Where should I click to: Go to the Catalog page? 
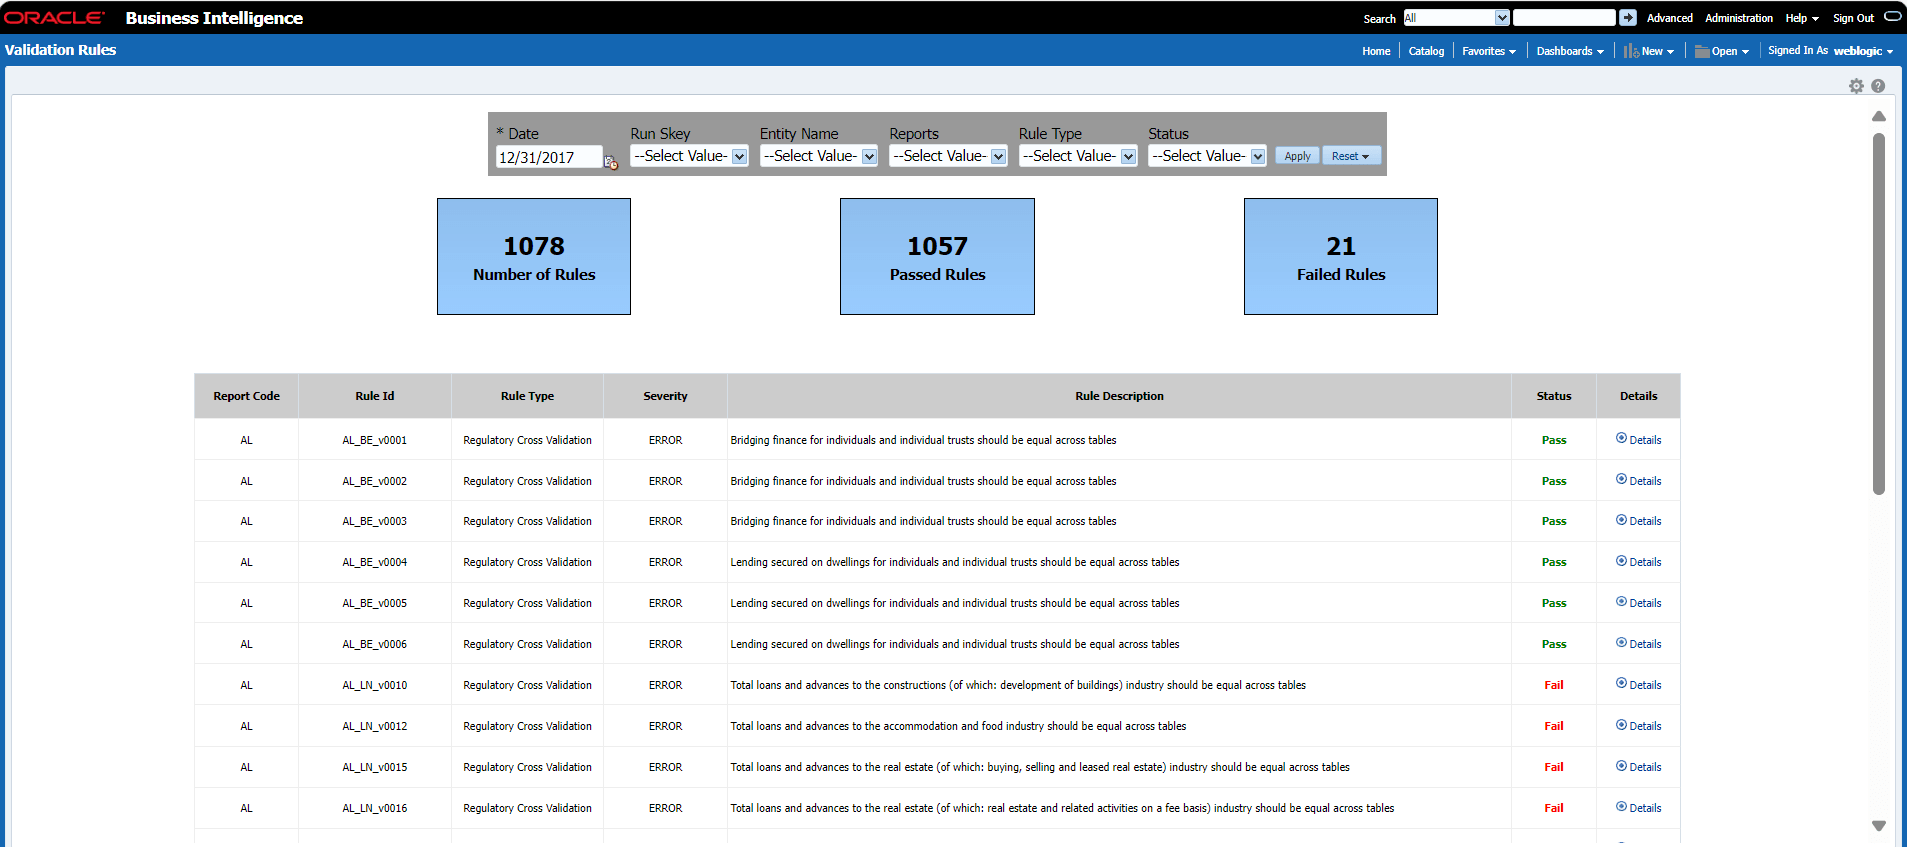pos(1426,51)
